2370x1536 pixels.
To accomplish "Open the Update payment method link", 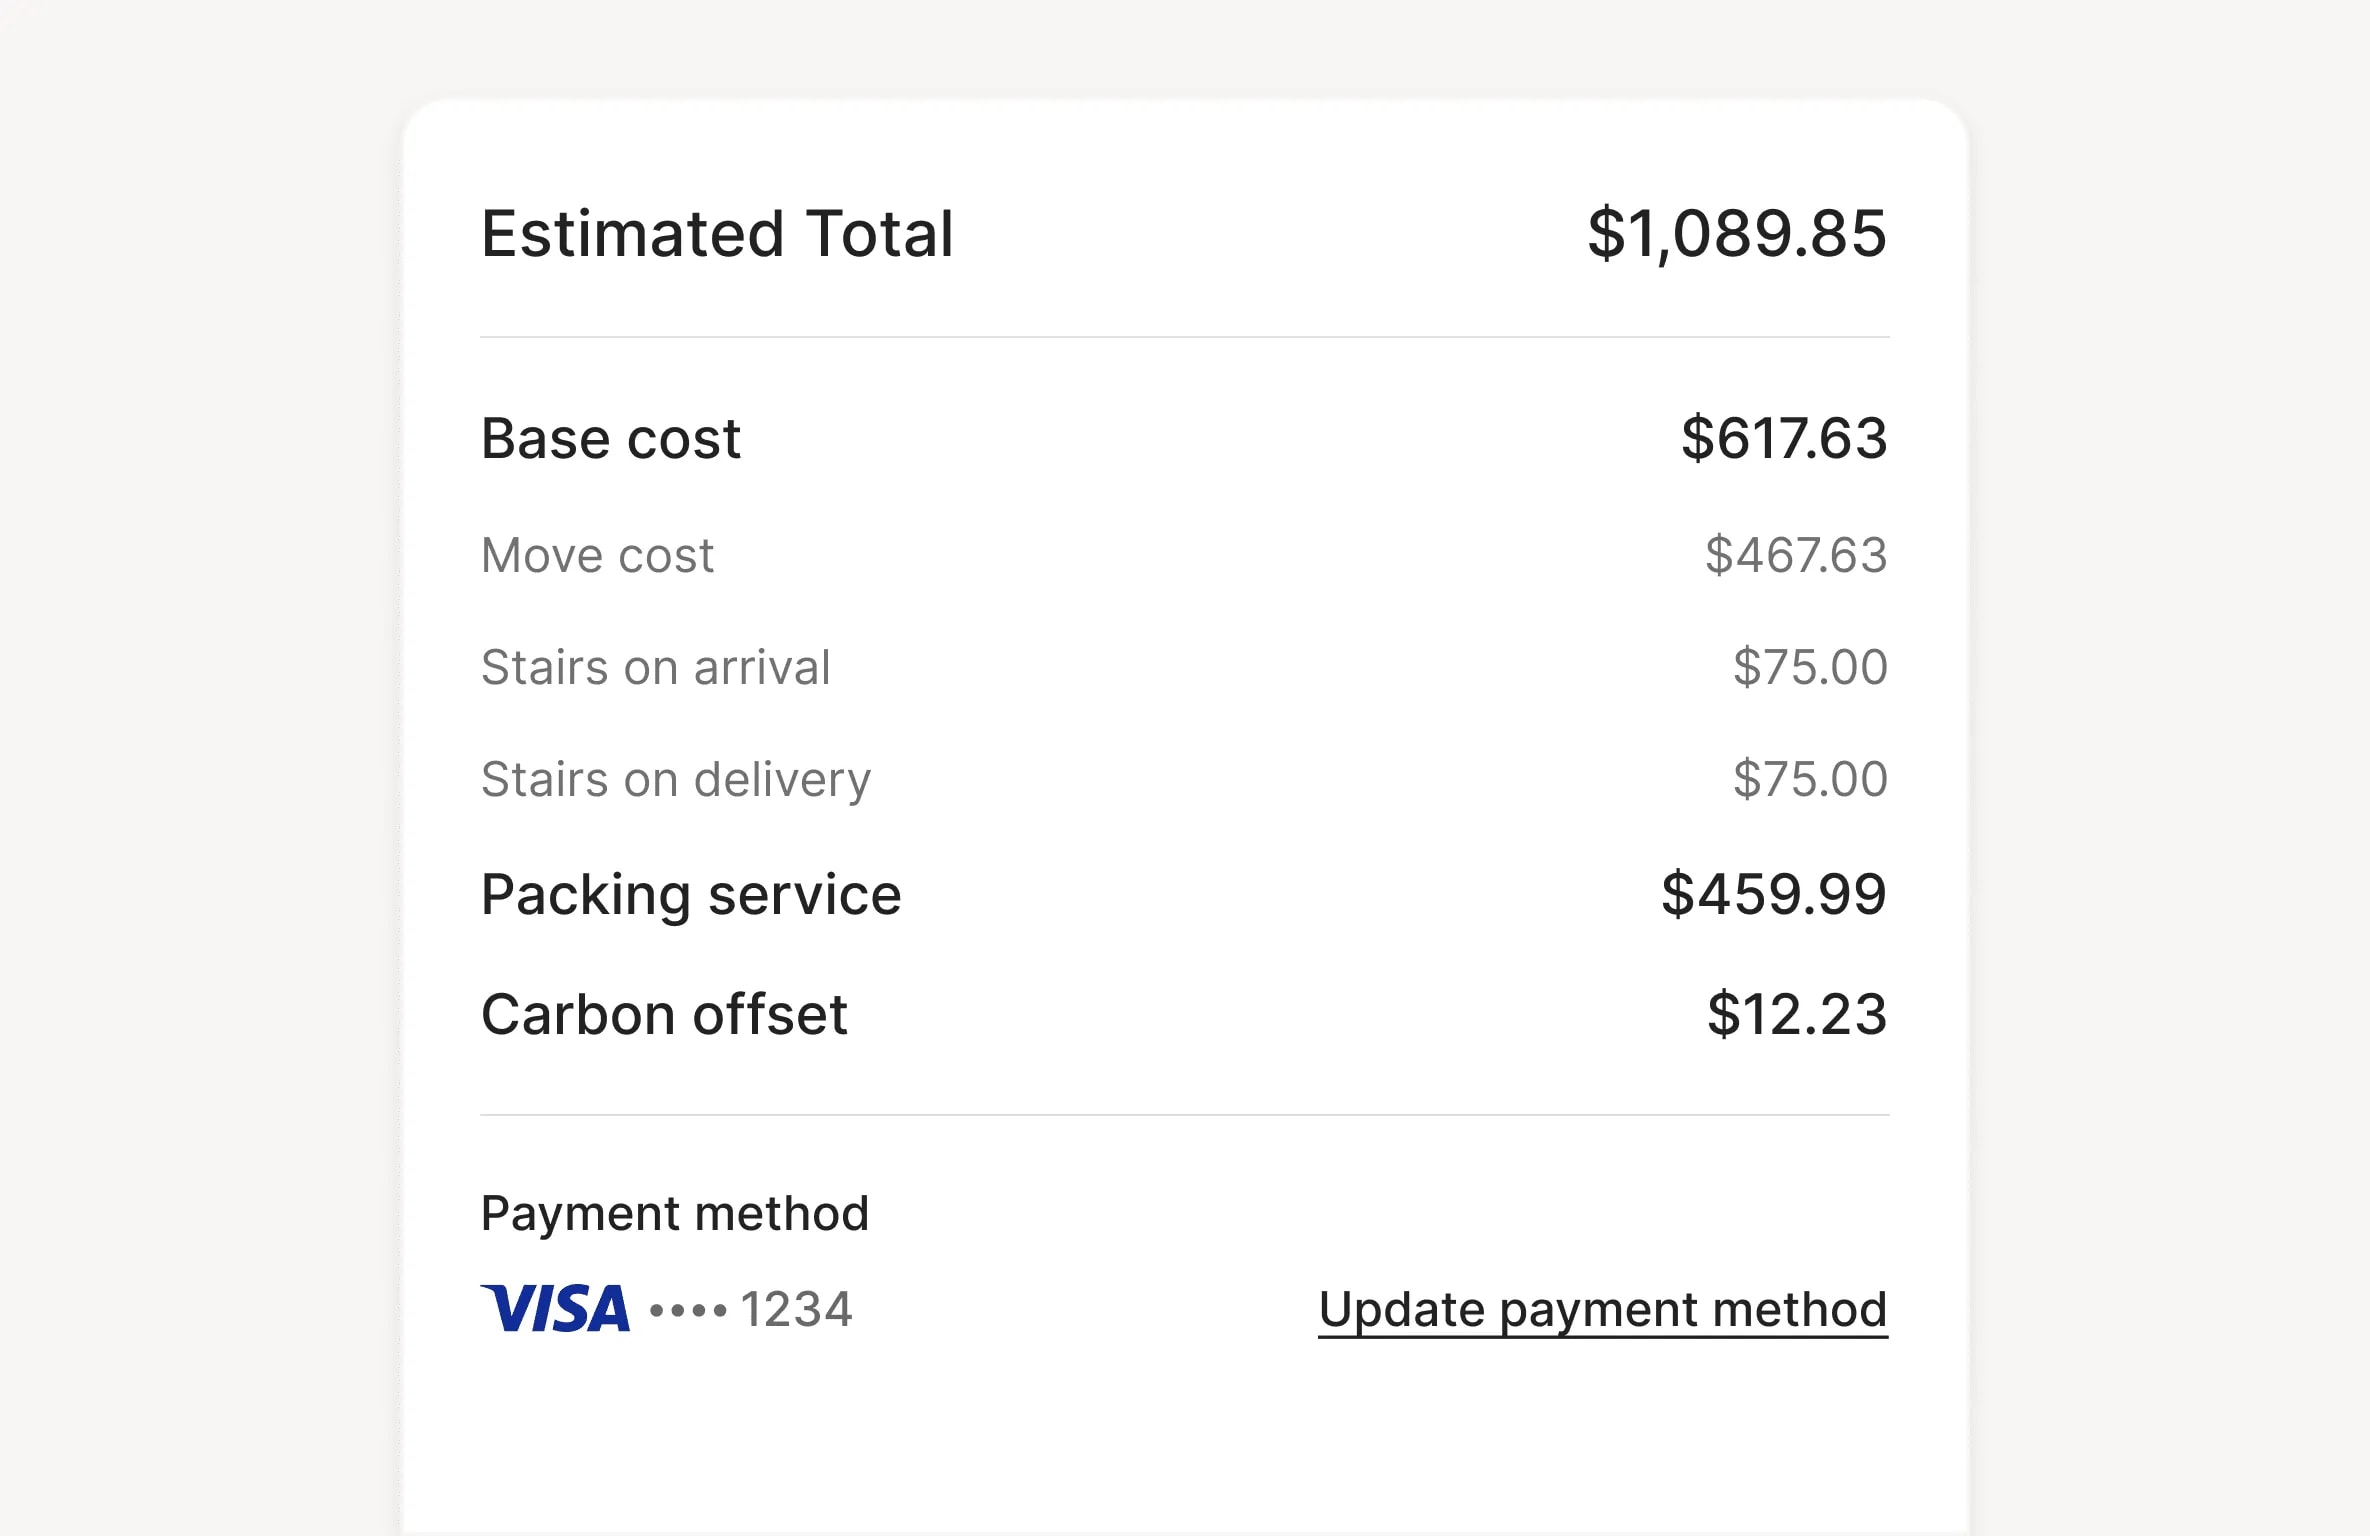I will point(1602,1310).
